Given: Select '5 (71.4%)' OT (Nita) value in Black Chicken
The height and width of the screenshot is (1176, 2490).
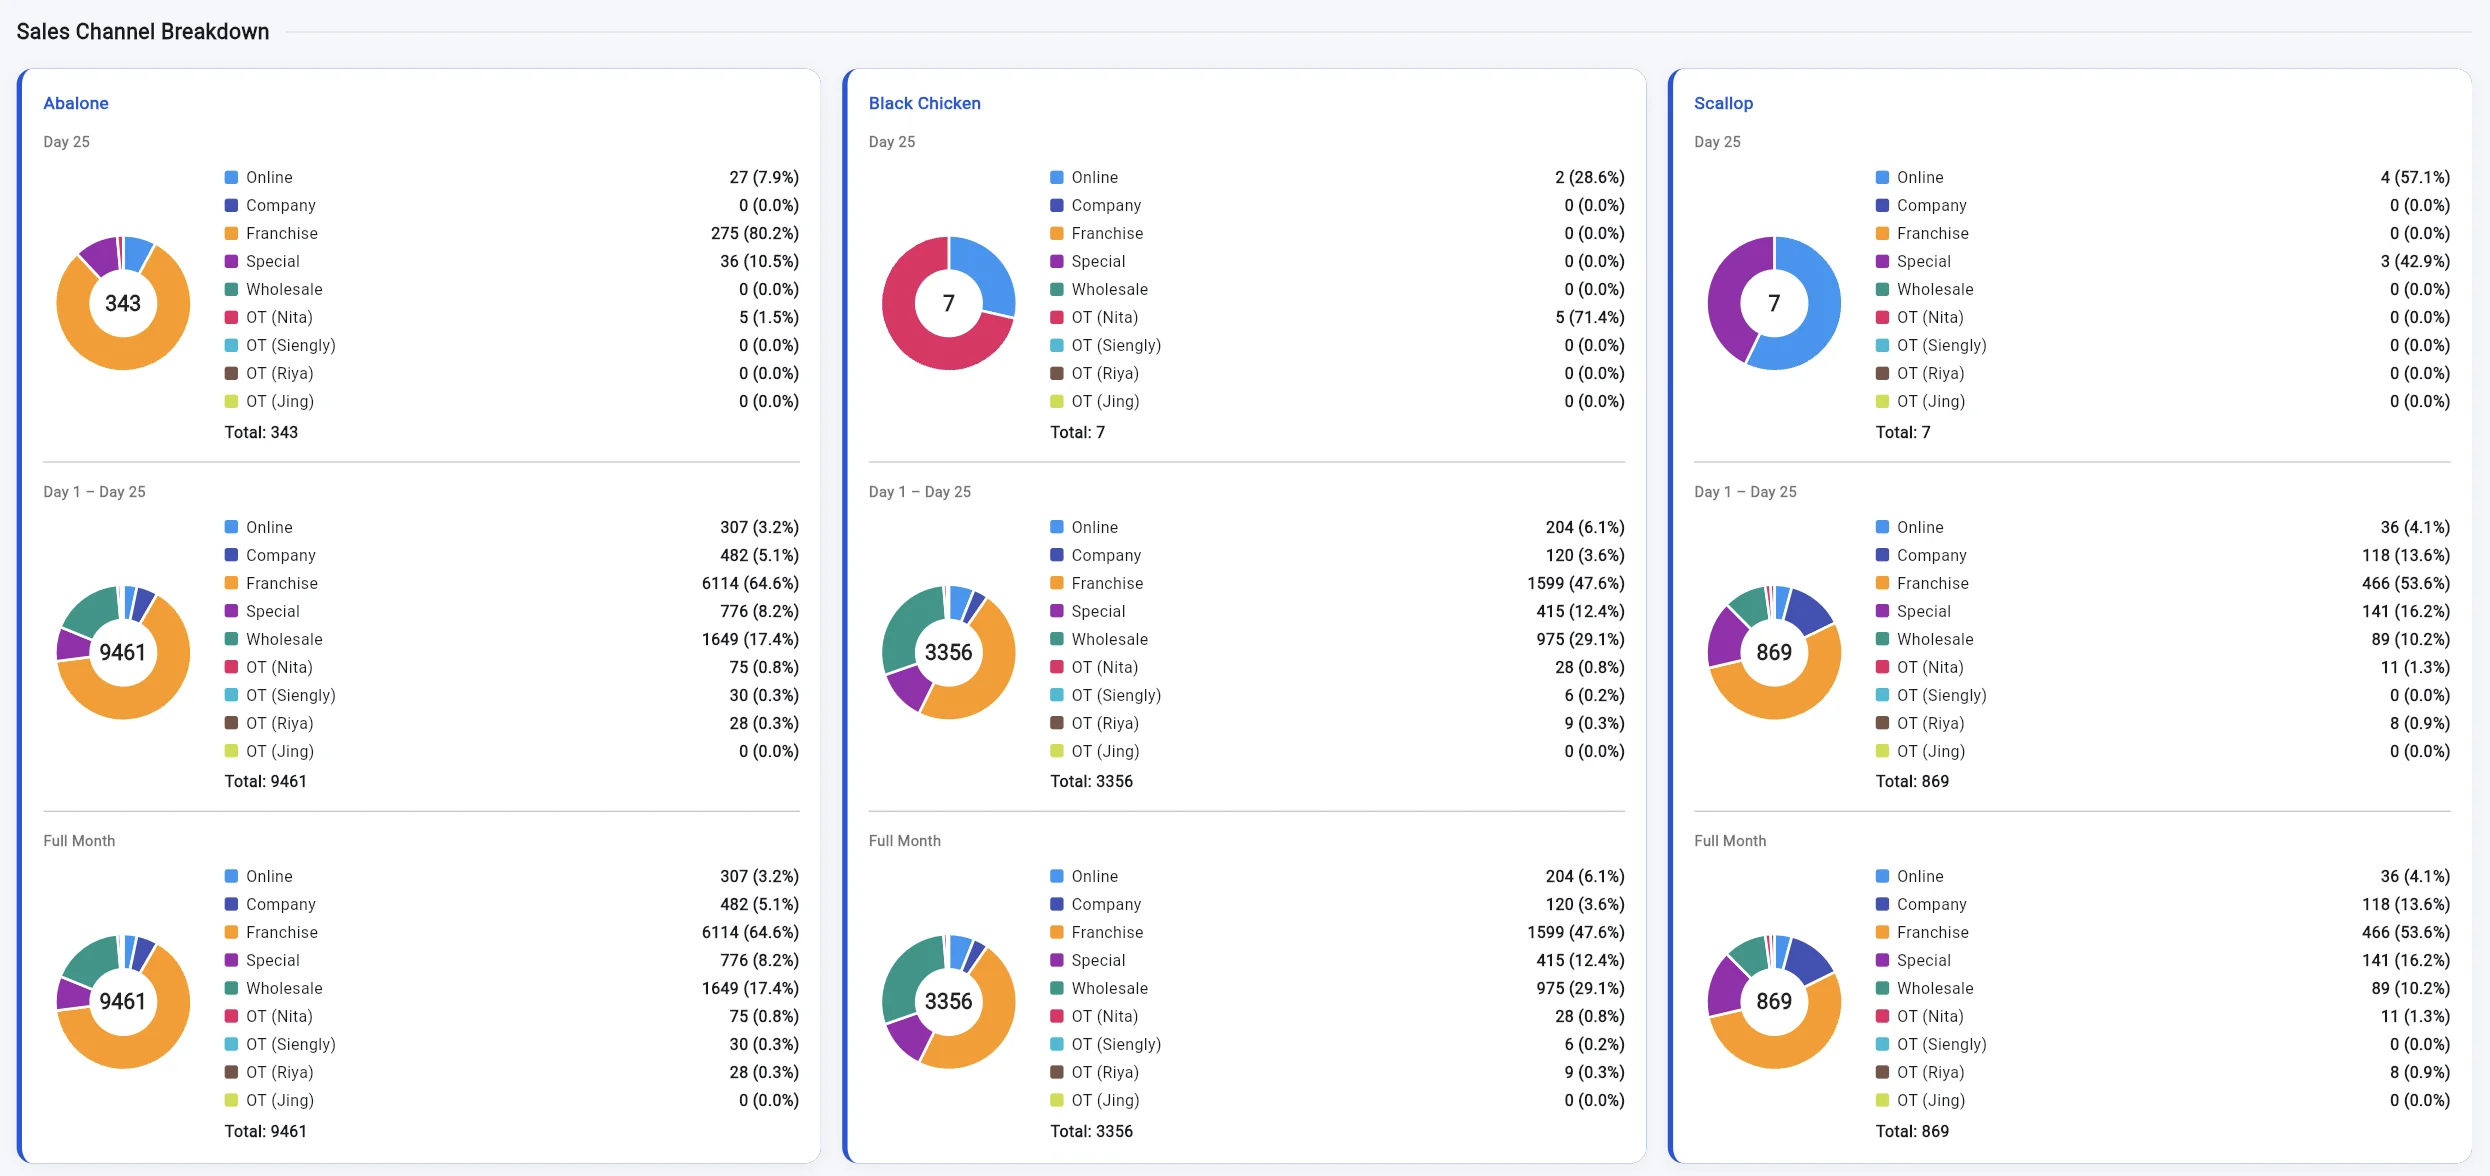Looking at the screenshot, I should click(1589, 317).
